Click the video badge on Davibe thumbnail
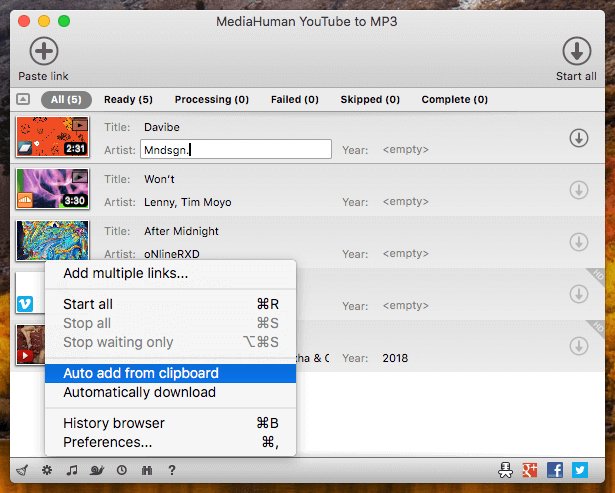This screenshot has height=493, width=615. click(80, 125)
